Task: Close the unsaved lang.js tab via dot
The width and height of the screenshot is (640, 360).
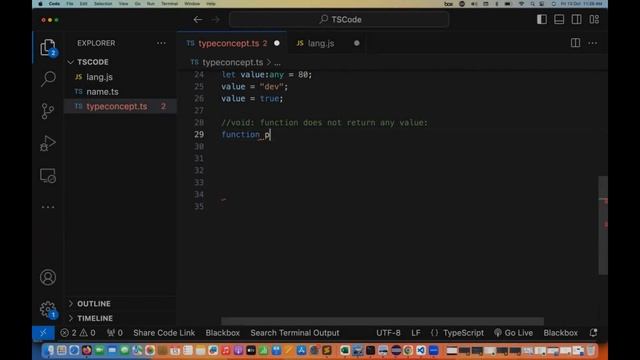Action: pyautogui.click(x=357, y=43)
